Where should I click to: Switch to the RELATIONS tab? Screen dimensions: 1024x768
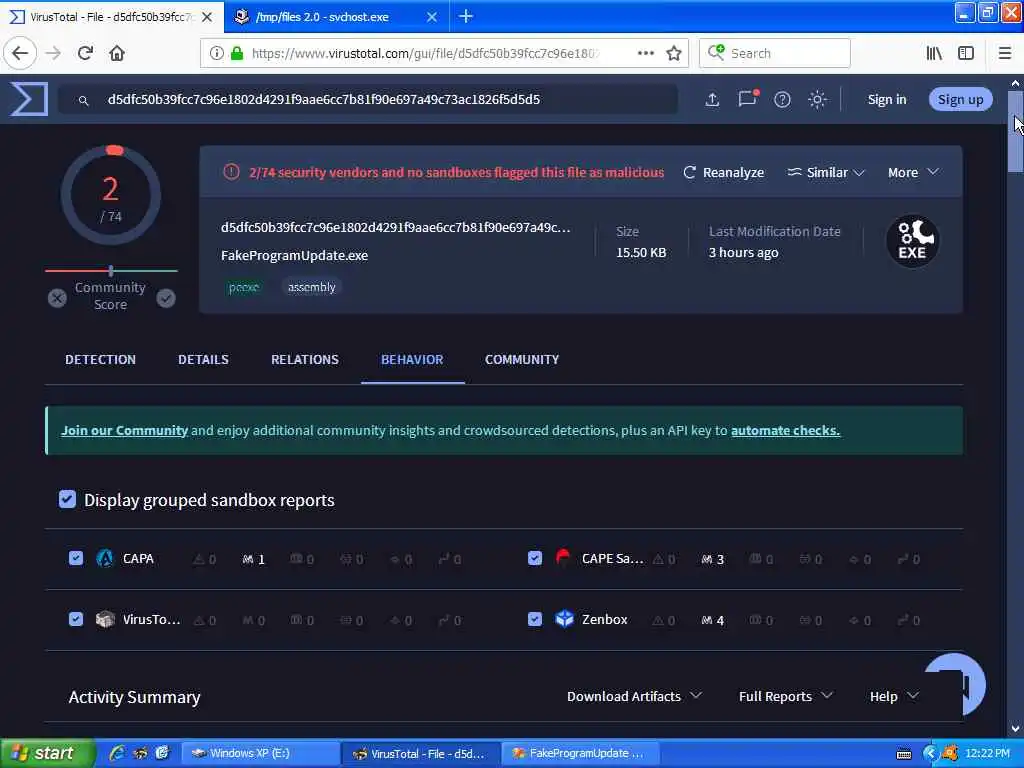pos(305,360)
